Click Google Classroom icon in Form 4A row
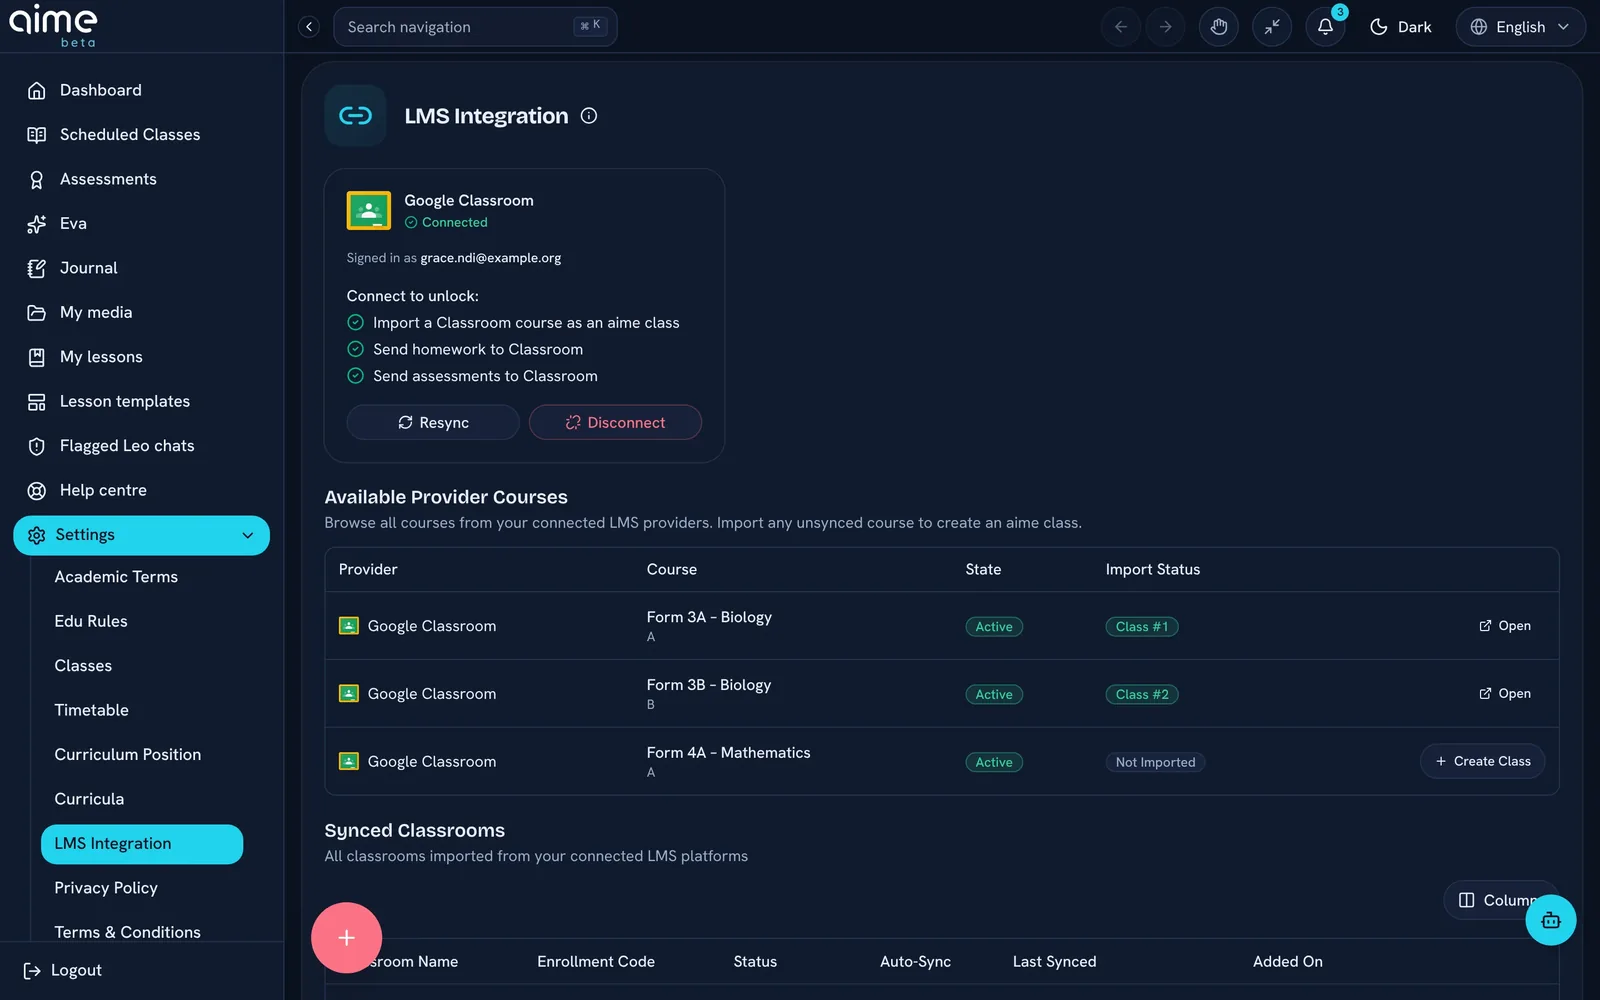Viewport: 1600px width, 1000px height. click(x=349, y=762)
